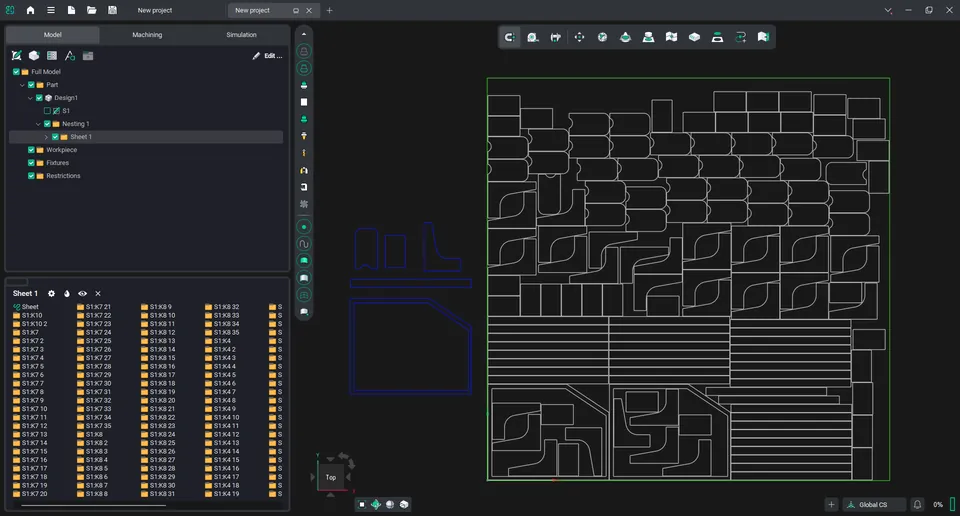Open the chevron dropdown in the title bar

[888, 10]
